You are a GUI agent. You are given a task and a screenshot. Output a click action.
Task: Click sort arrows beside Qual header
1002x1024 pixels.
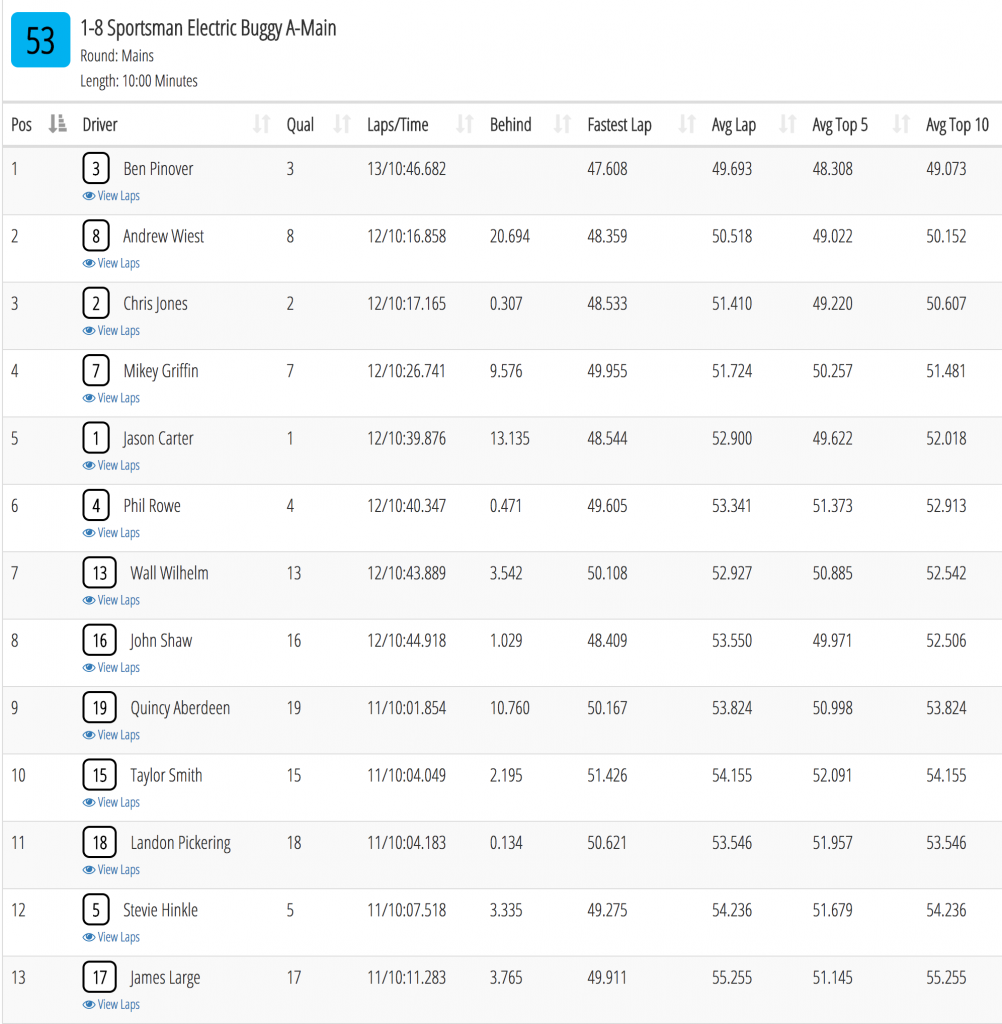pos(342,123)
